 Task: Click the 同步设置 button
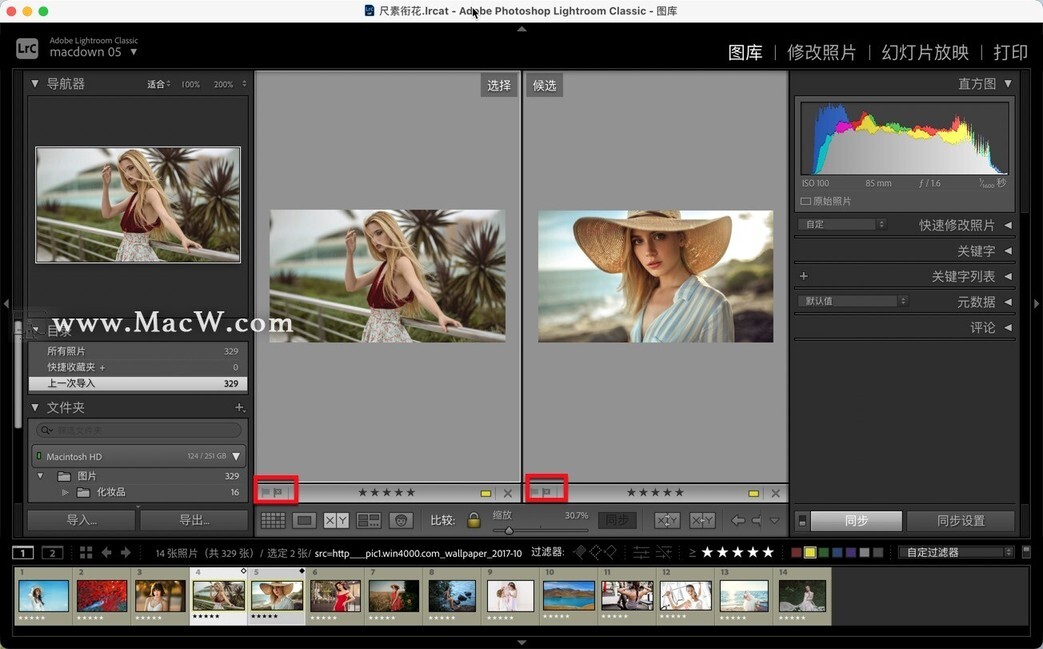tap(960, 521)
